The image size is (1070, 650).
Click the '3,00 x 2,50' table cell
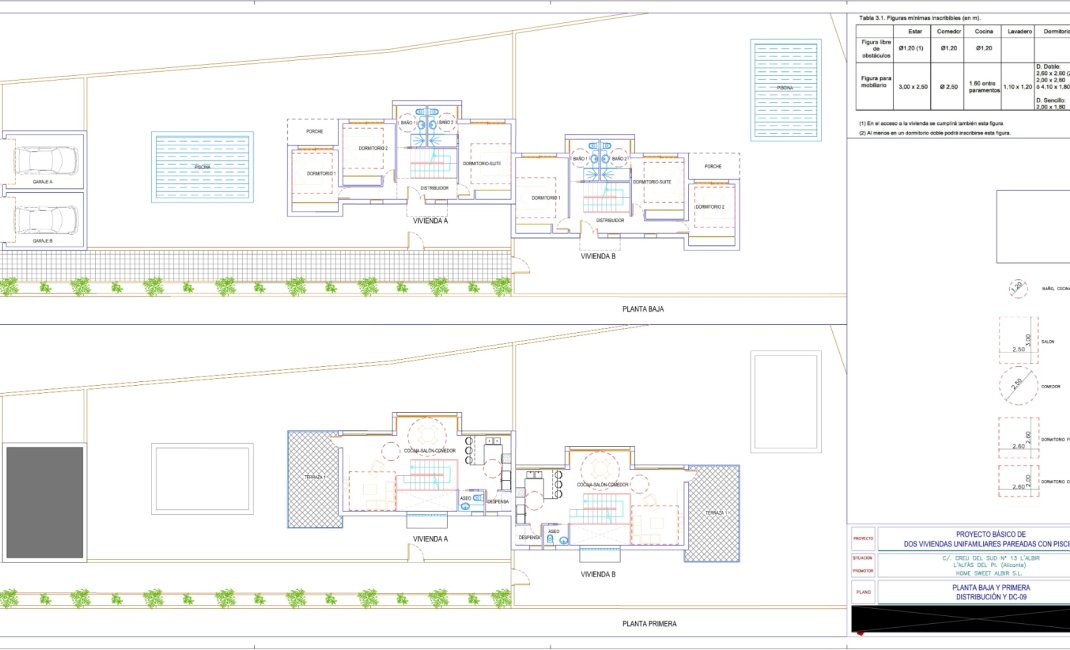pyautogui.click(x=913, y=87)
